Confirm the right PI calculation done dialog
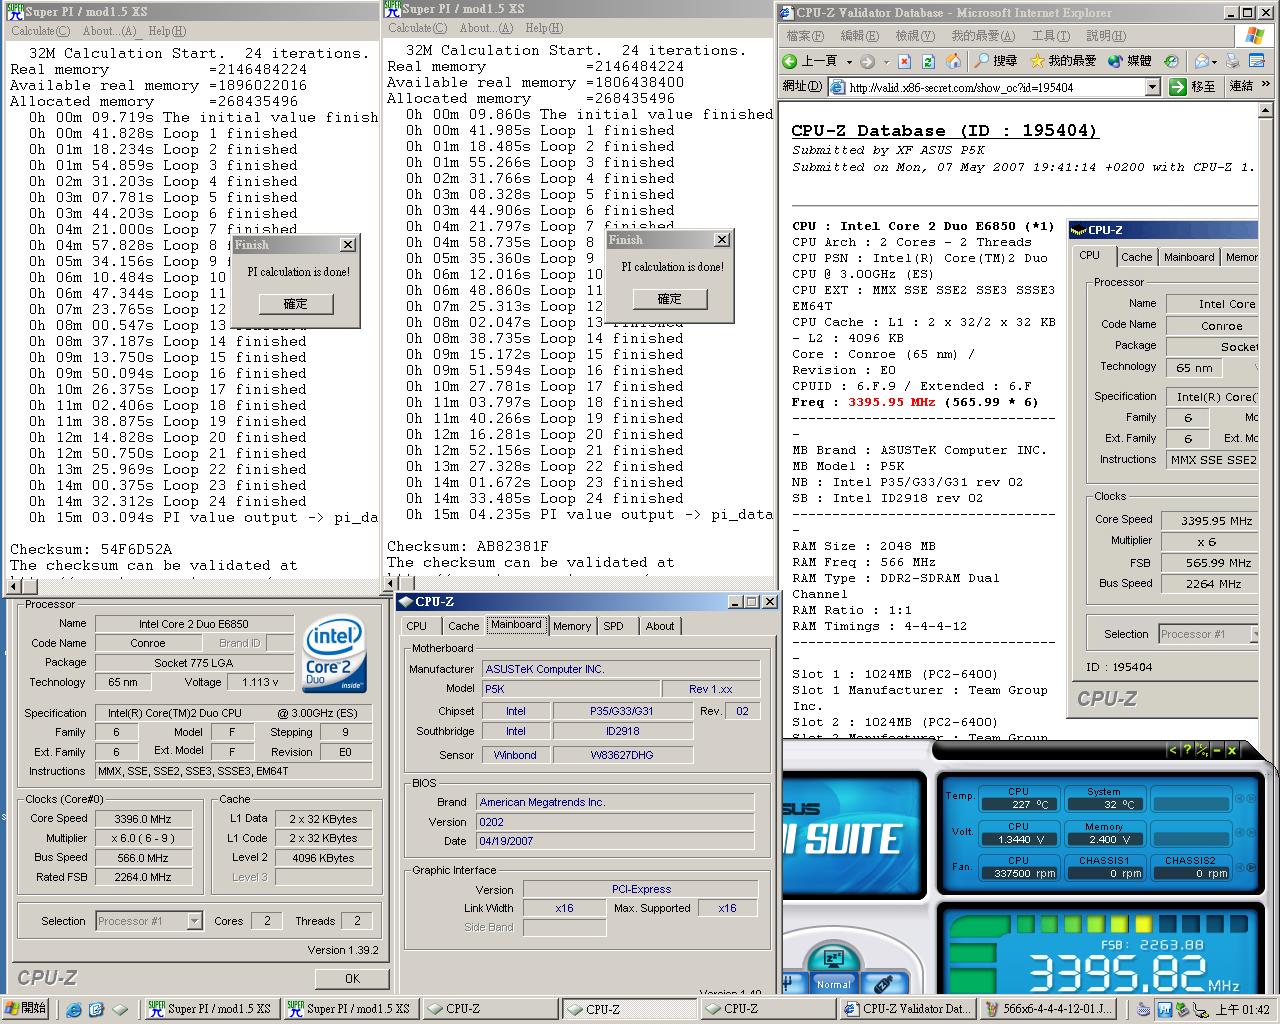The image size is (1280, 1024). tap(669, 299)
